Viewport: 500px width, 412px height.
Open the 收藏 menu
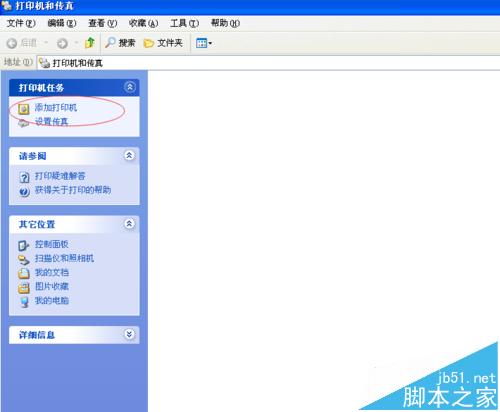143,23
